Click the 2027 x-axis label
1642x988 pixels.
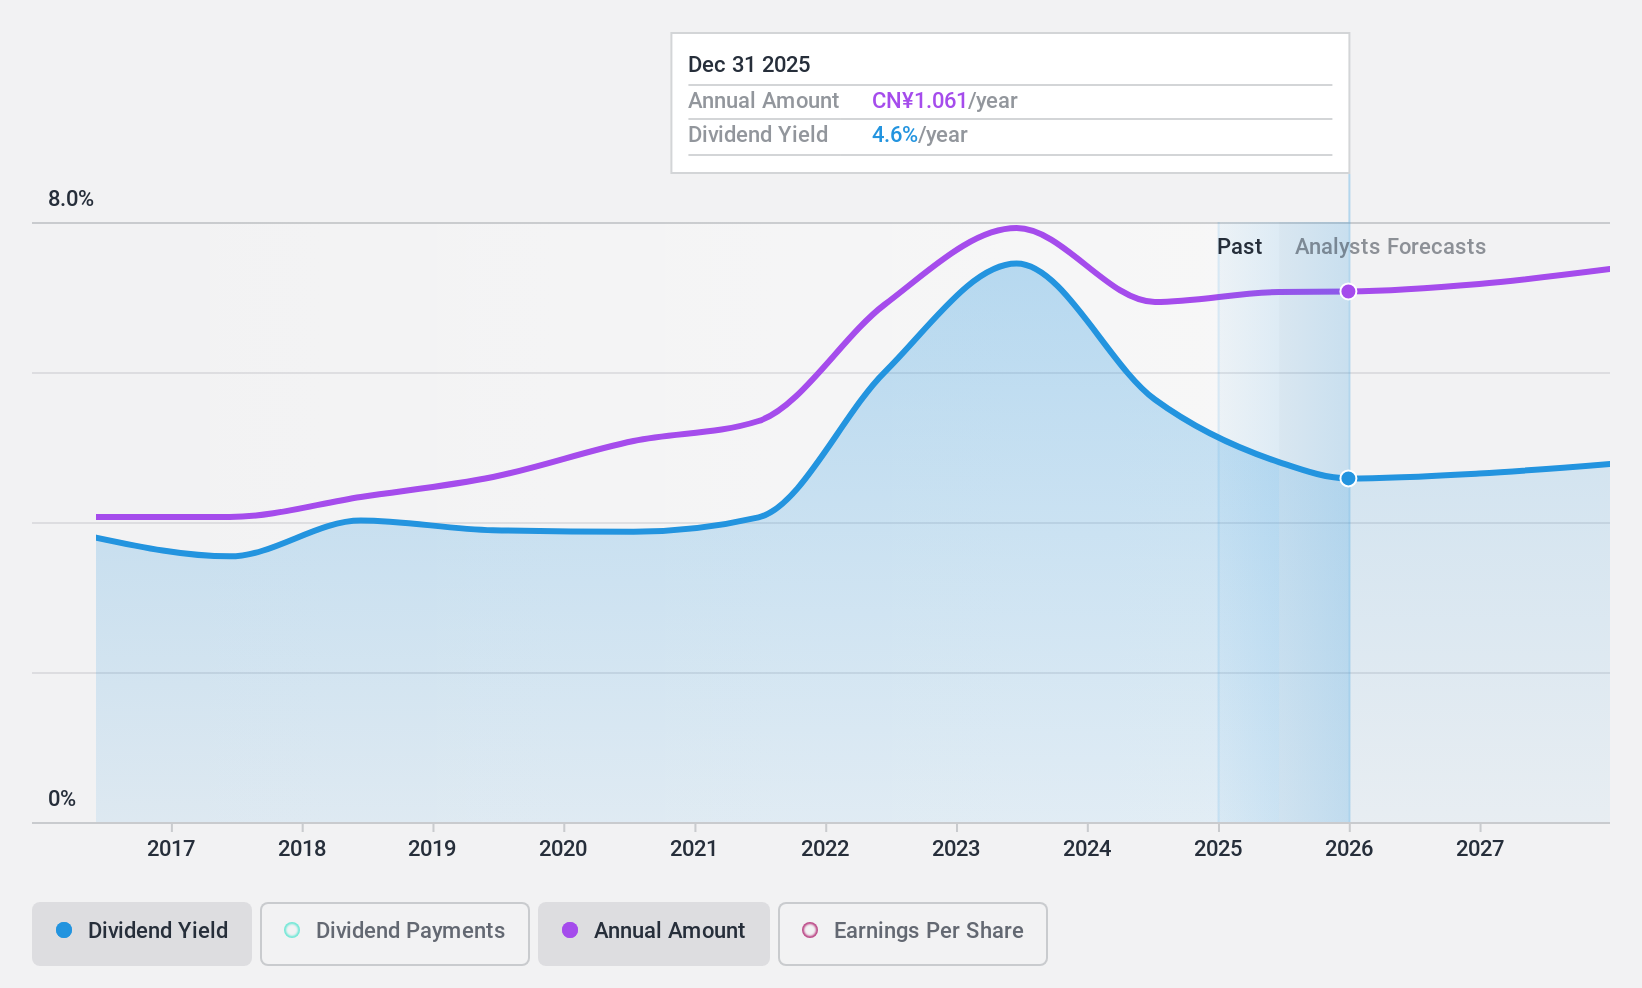pyautogui.click(x=1480, y=849)
